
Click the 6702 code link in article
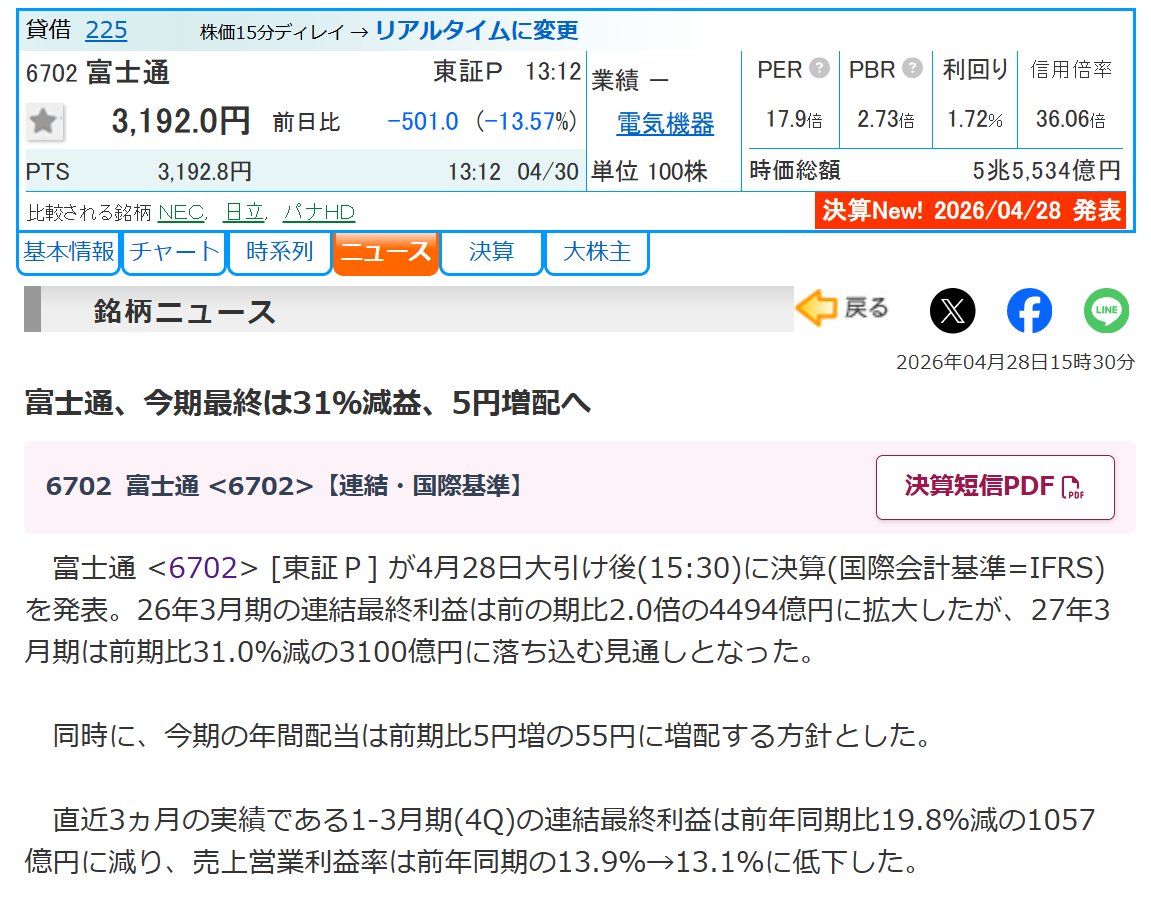[203, 568]
